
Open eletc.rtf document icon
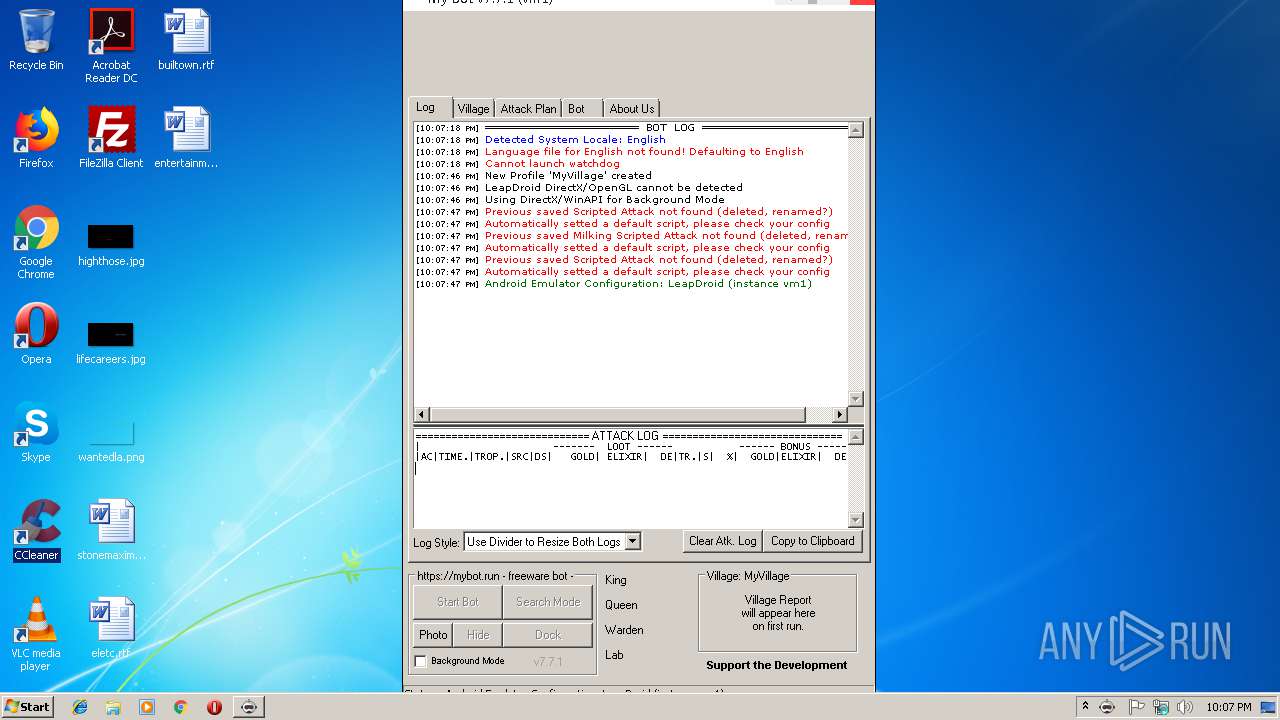coord(111,629)
